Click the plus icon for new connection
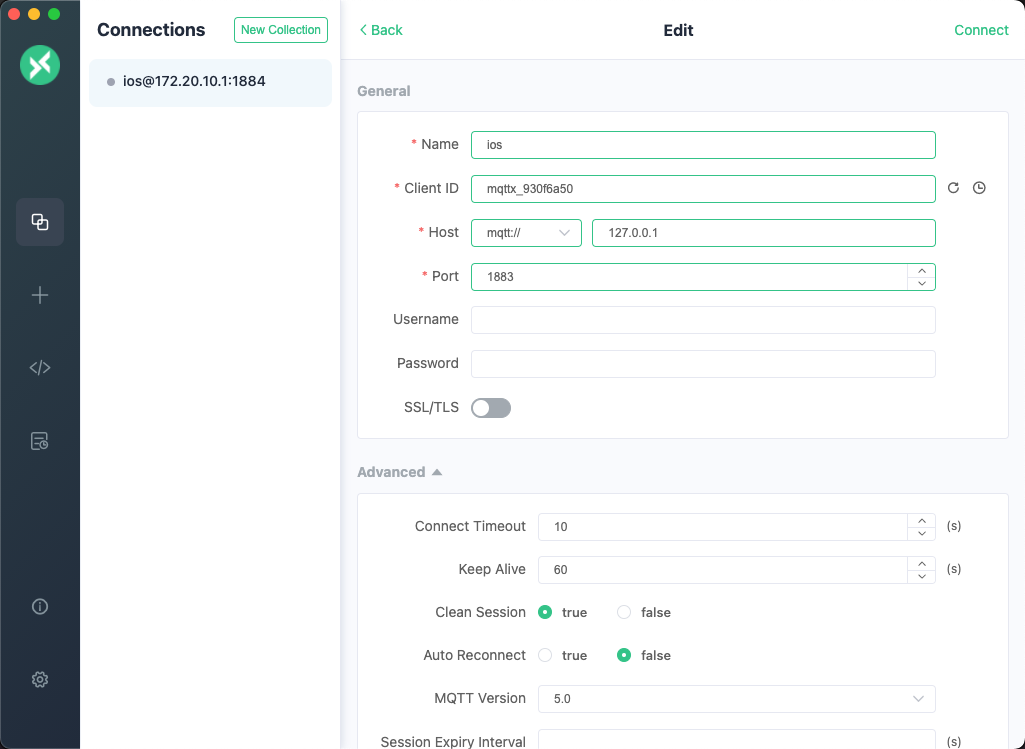 point(40,295)
